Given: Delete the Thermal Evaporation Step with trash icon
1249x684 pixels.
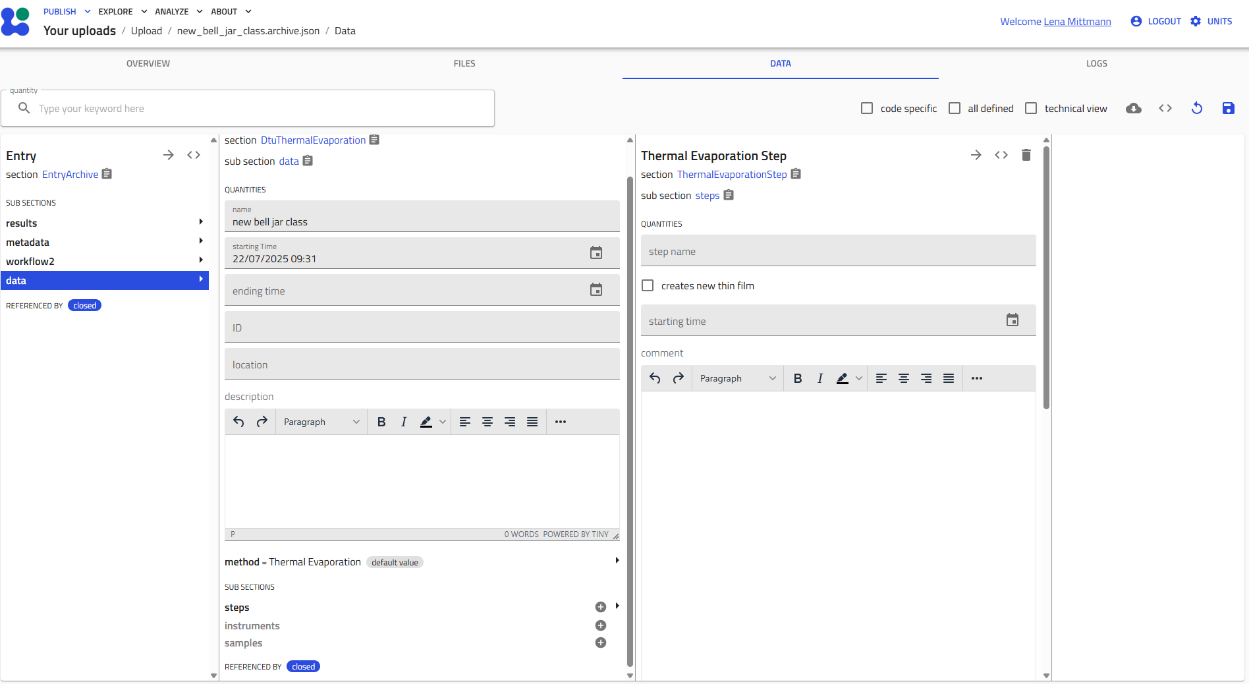Looking at the screenshot, I should click(x=1025, y=155).
